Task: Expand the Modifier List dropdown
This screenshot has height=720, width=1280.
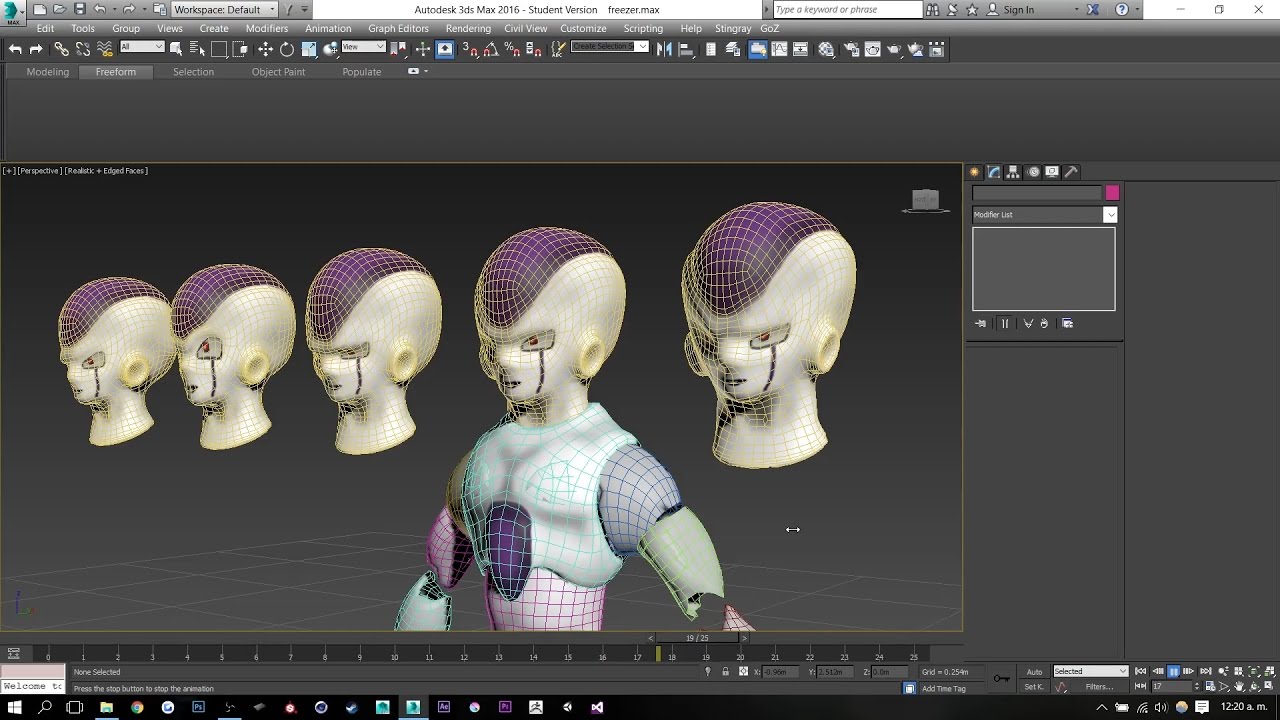Action: pos(1044,215)
